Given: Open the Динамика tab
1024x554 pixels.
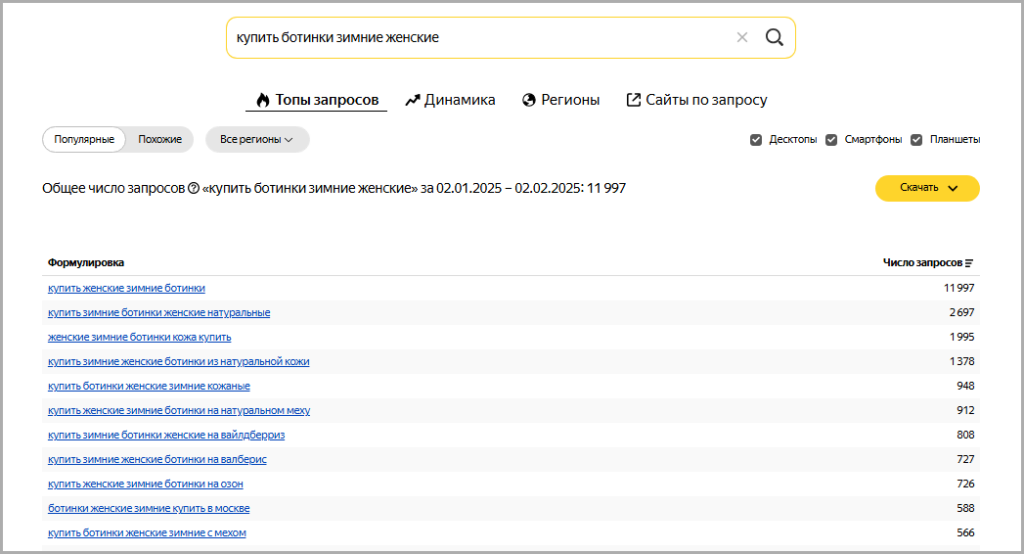Looking at the screenshot, I should (x=450, y=100).
